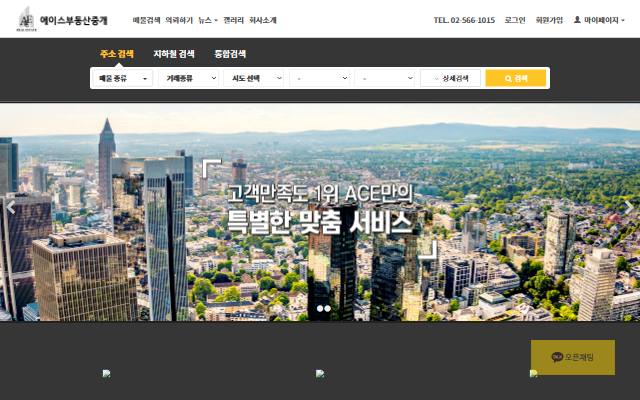640x400 pixels.
Task: Click the middle broken image below the banner
Action: [x=320, y=373]
